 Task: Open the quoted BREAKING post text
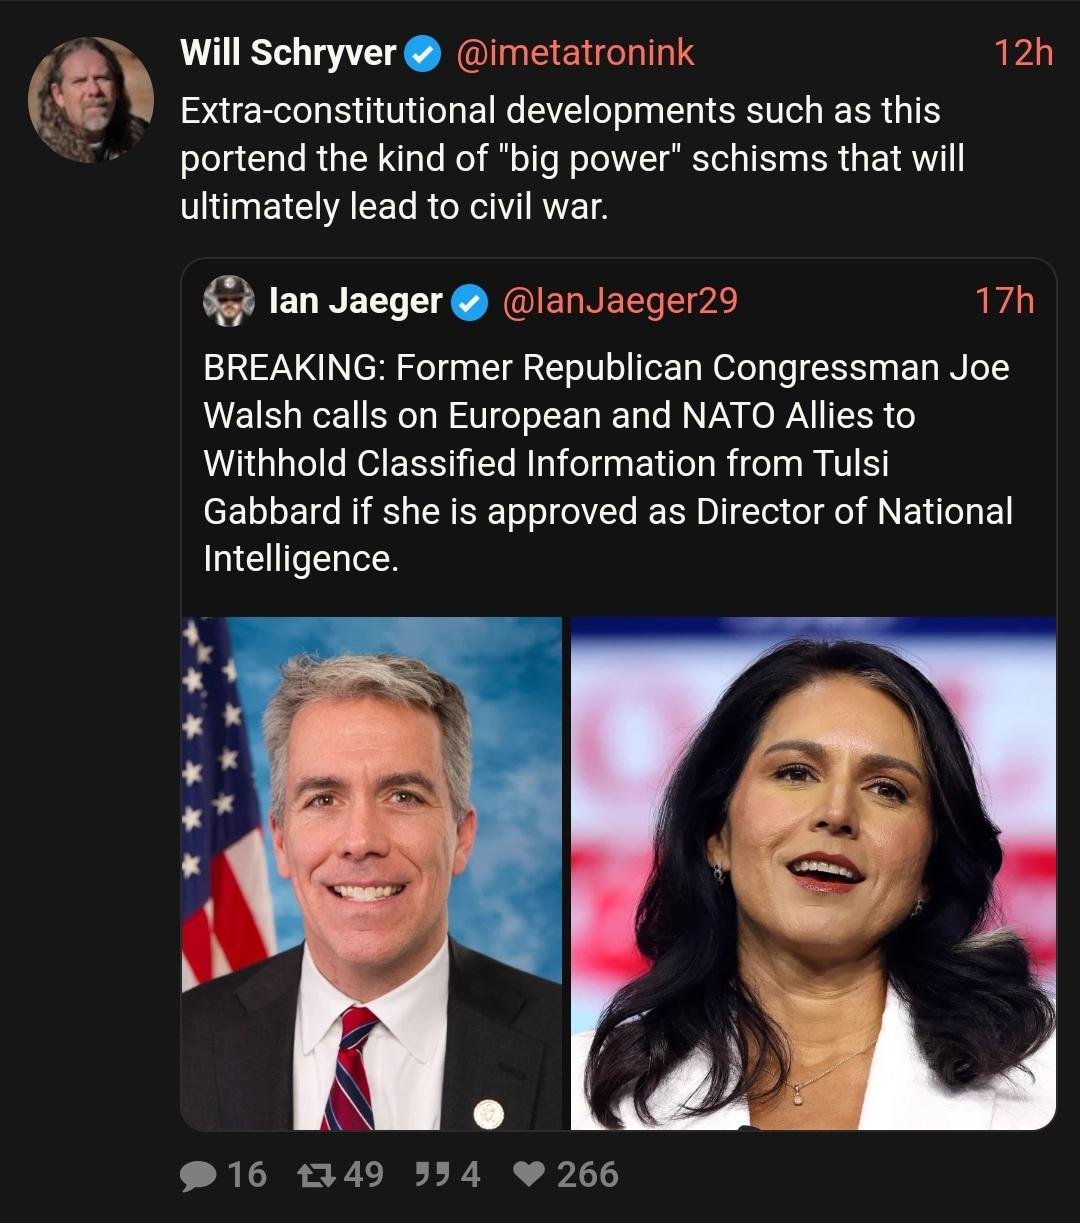point(608,463)
